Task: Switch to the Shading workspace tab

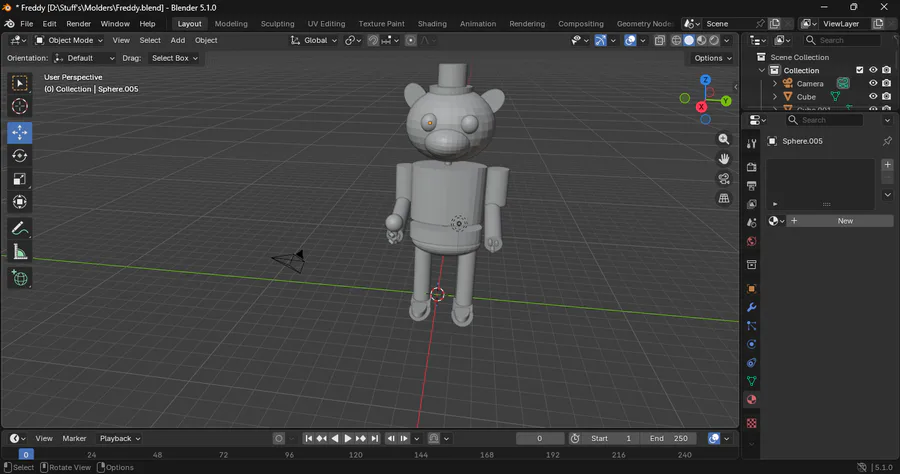Action: pyautogui.click(x=432, y=24)
